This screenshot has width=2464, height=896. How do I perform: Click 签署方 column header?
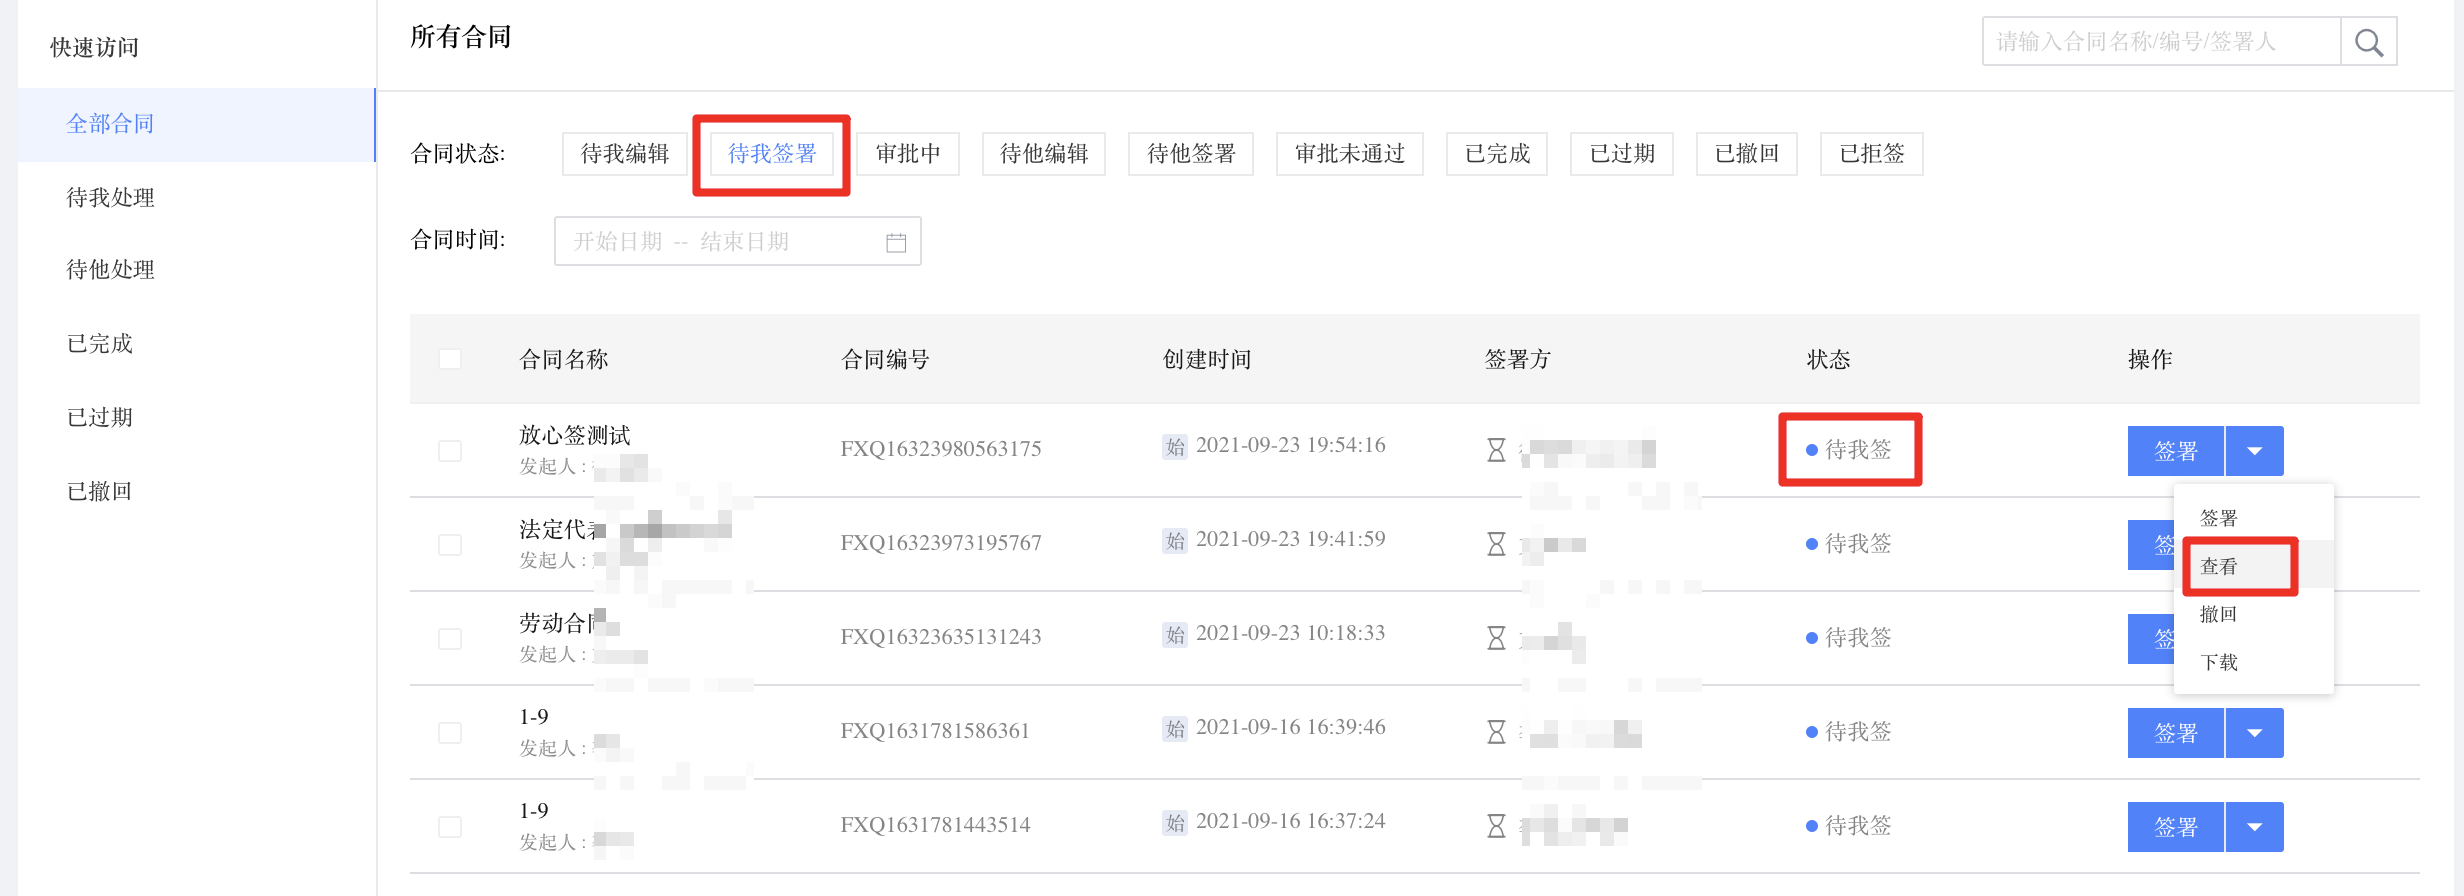pos(1517,360)
